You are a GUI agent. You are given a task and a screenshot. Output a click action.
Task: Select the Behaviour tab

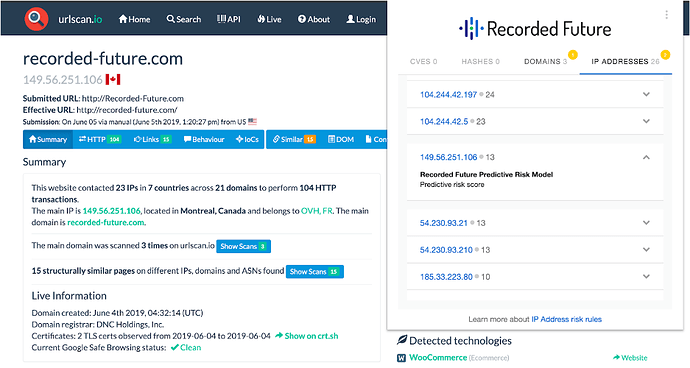pyautogui.click(x=204, y=139)
